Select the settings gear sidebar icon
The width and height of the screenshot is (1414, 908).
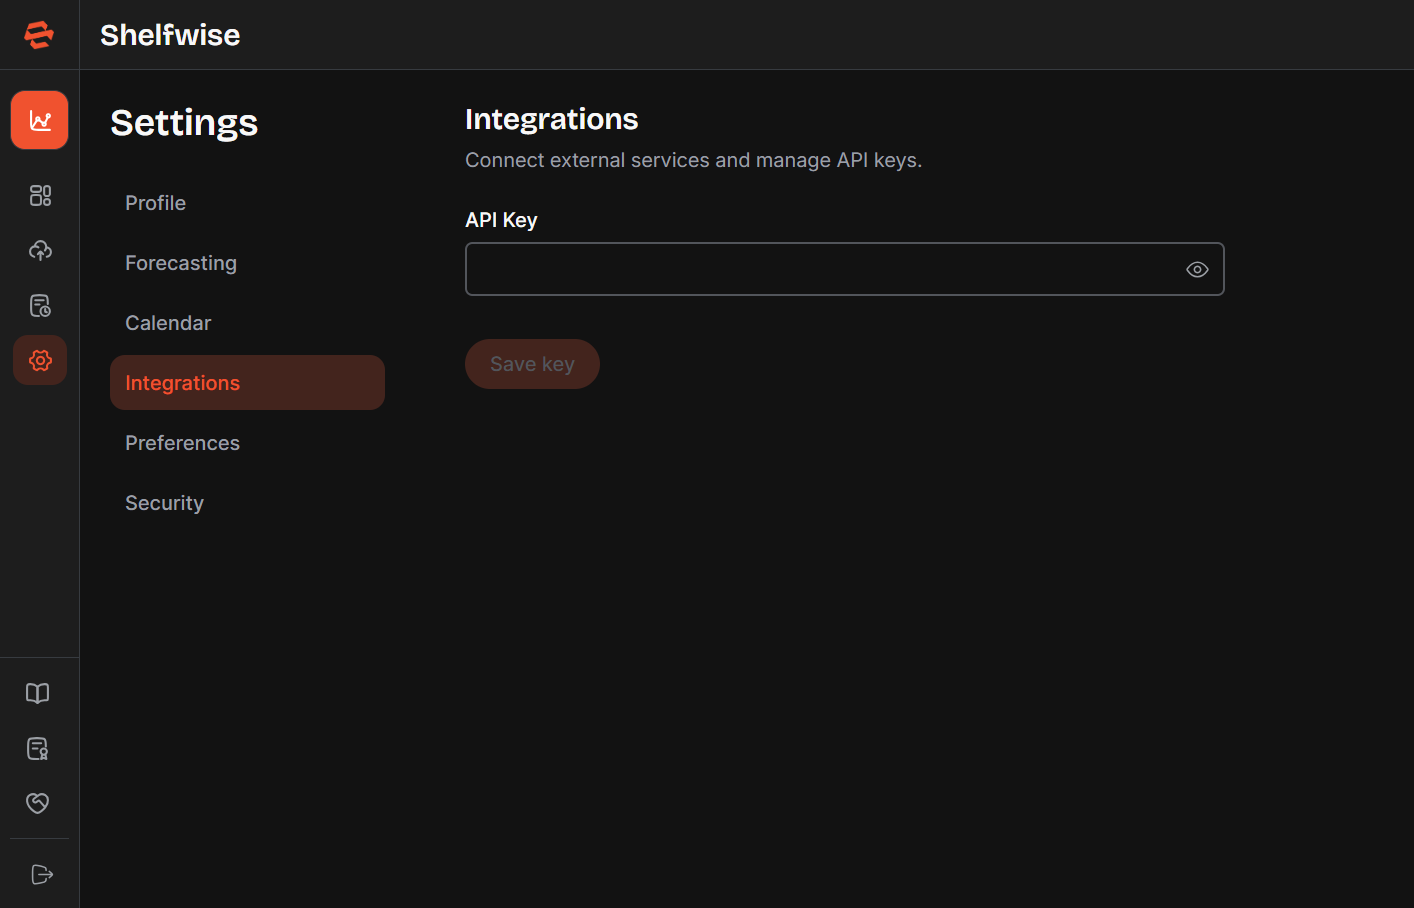coord(40,360)
